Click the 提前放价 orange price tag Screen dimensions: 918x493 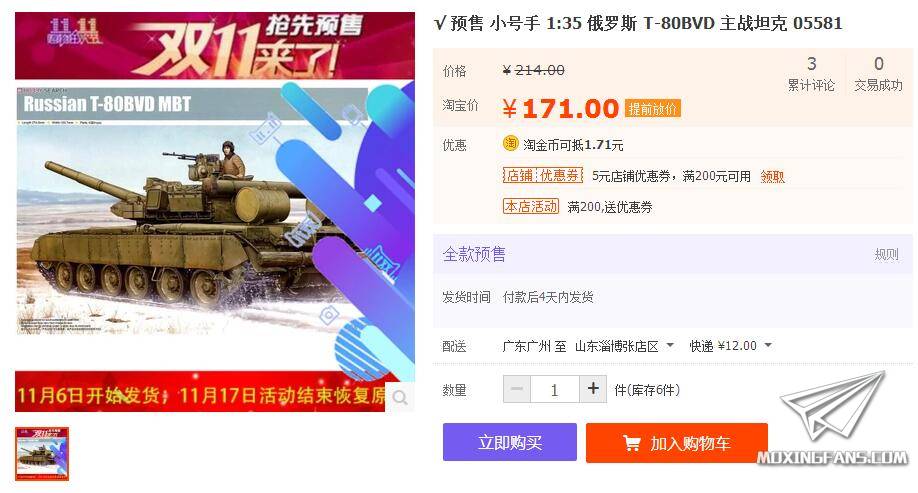coord(653,109)
